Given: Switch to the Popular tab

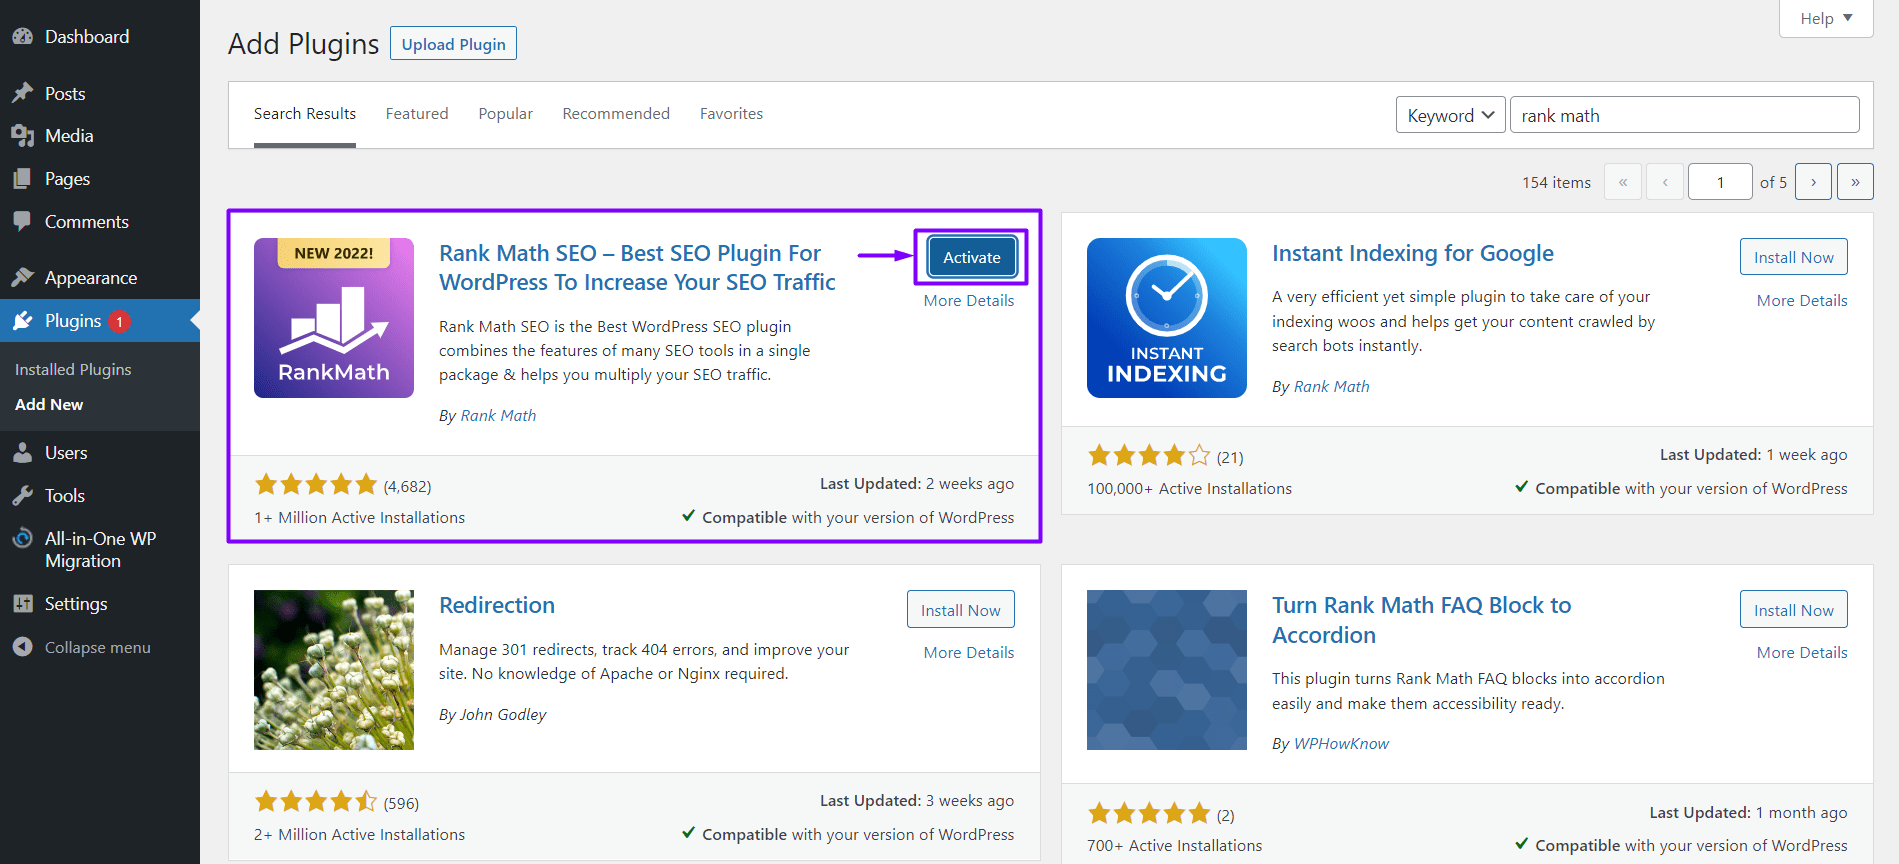Looking at the screenshot, I should [506, 114].
